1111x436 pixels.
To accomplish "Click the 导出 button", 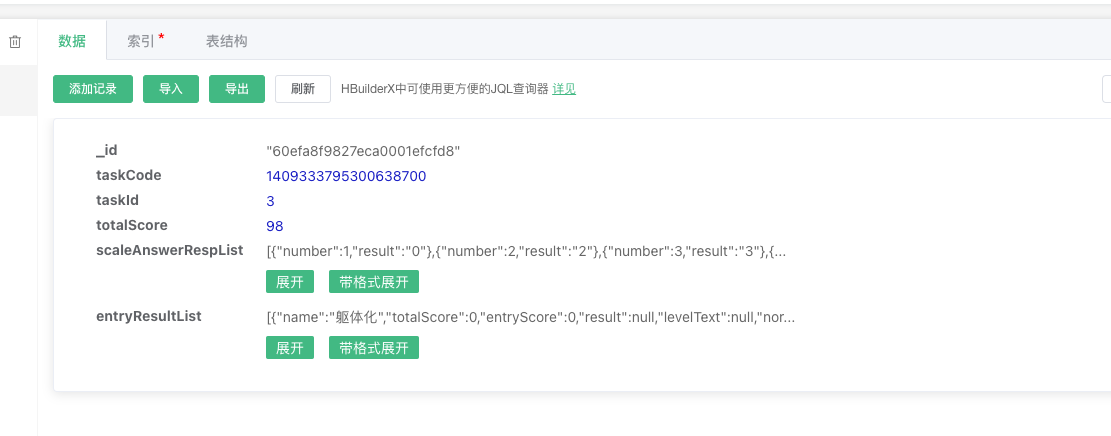I will click(237, 89).
